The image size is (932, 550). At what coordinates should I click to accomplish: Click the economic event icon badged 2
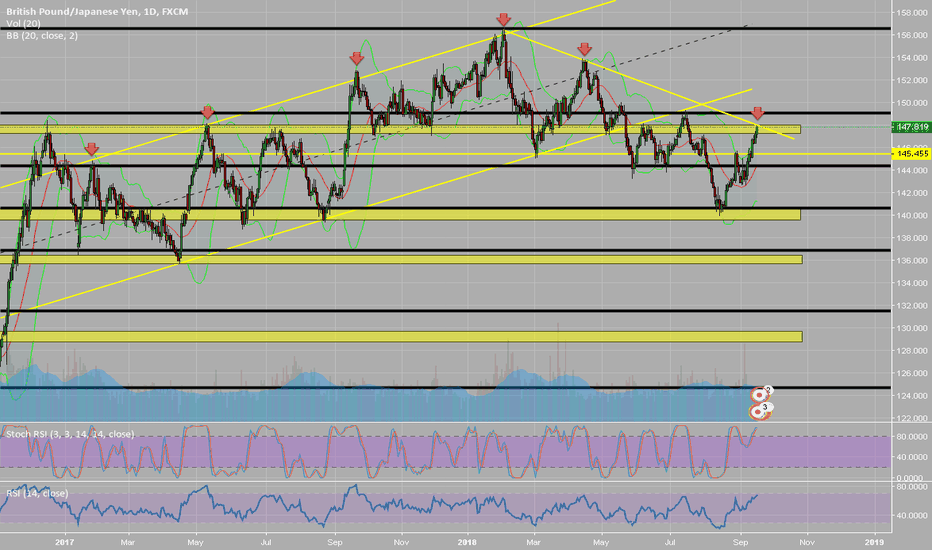coord(760,394)
